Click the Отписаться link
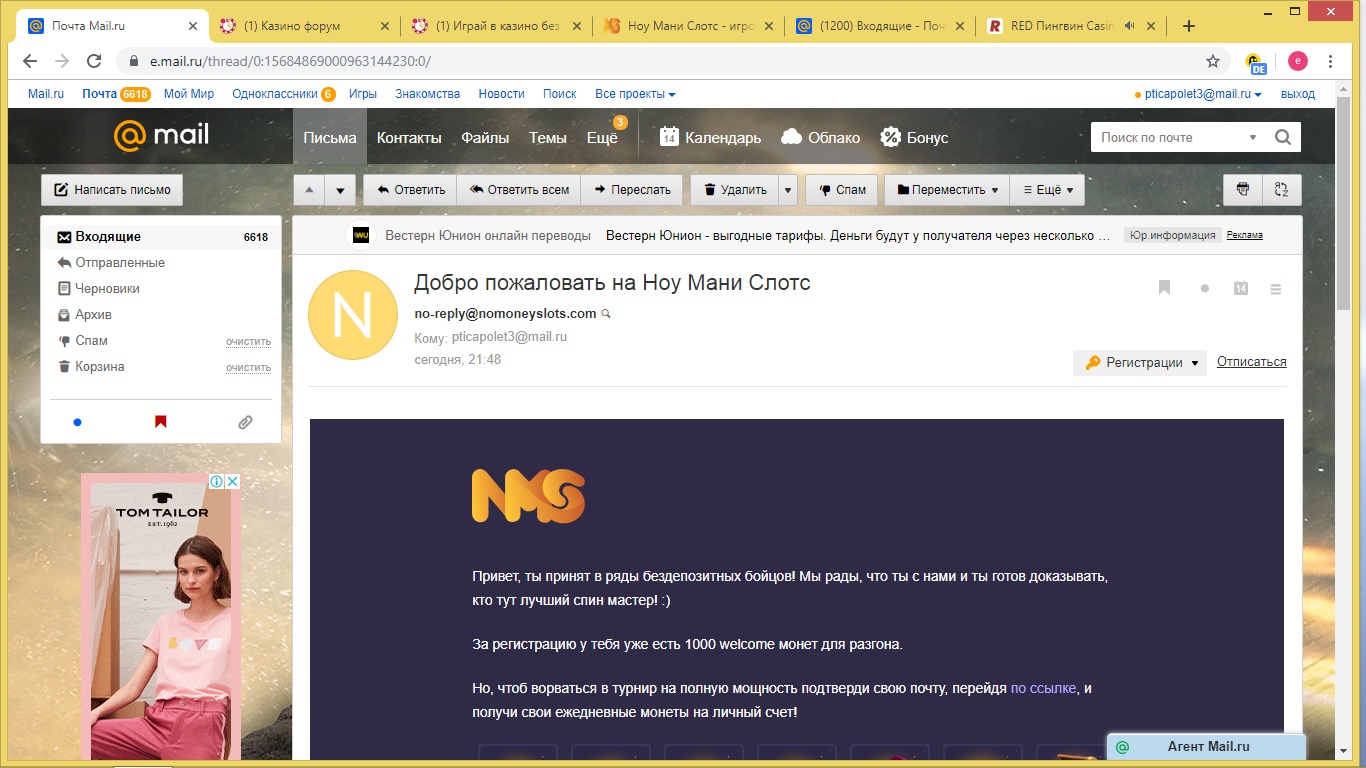Screen dimensions: 1366x768 1252,362
